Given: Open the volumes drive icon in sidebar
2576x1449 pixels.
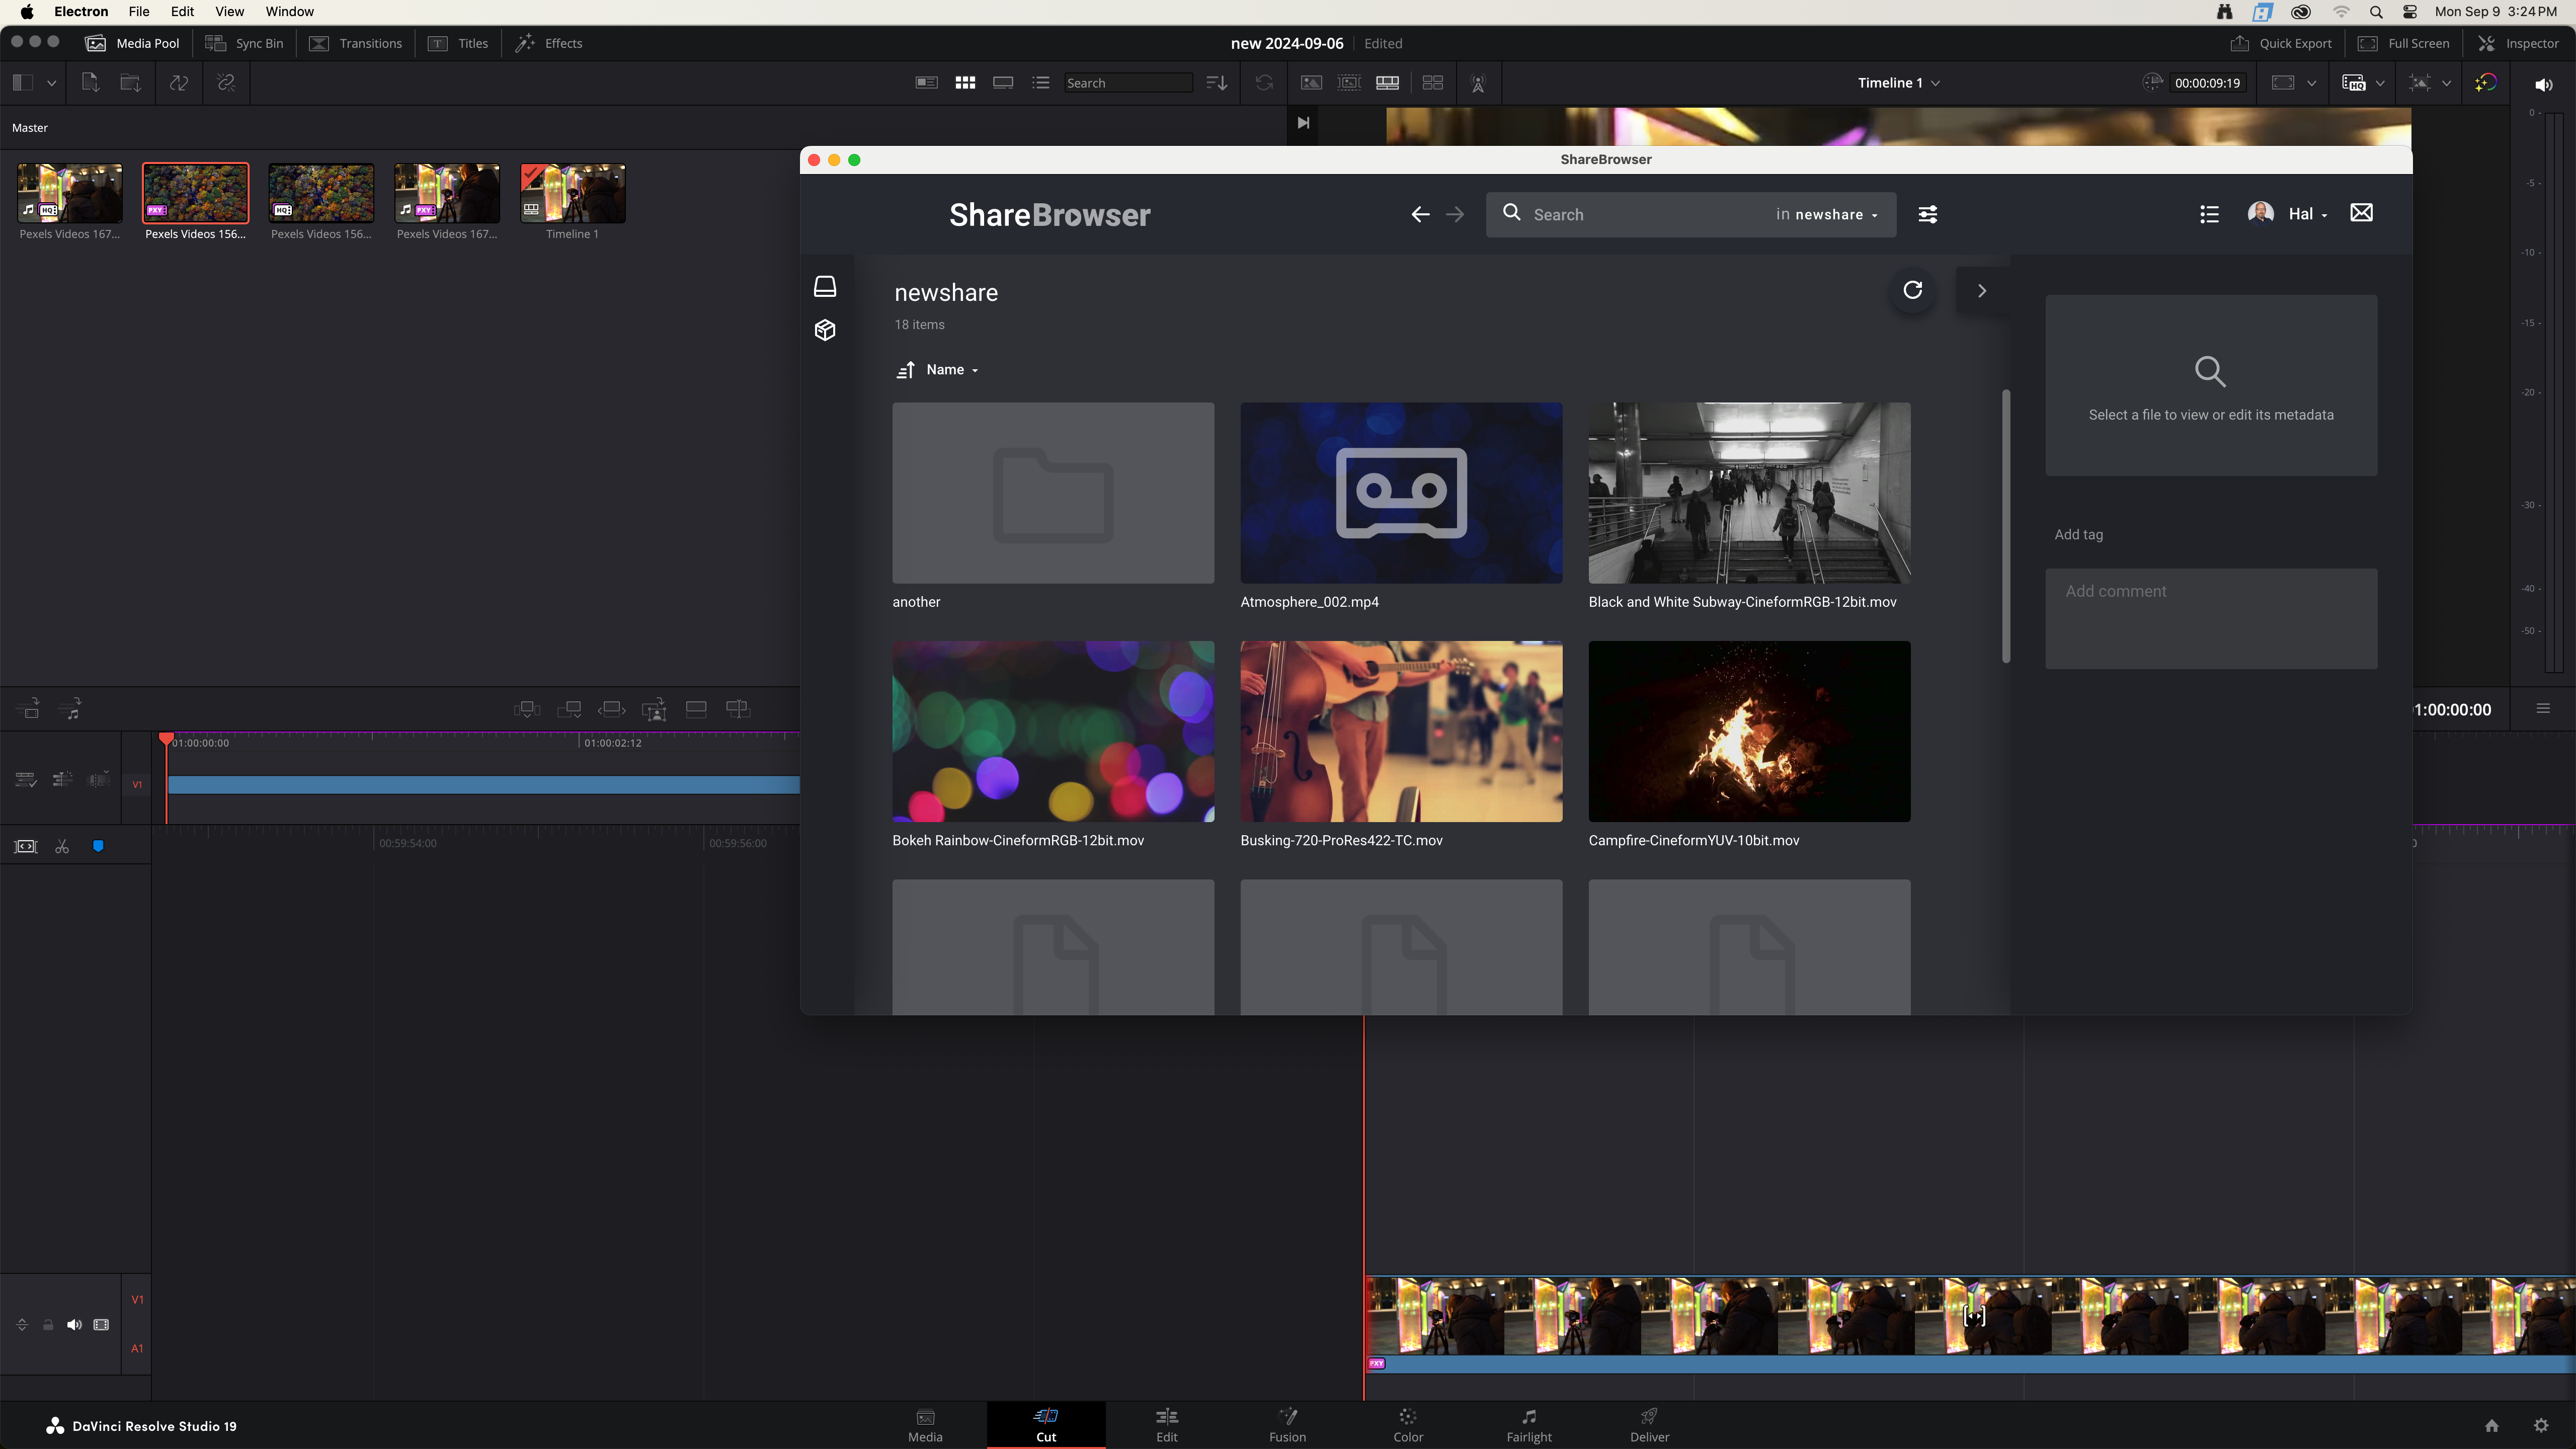Looking at the screenshot, I should click(x=825, y=287).
